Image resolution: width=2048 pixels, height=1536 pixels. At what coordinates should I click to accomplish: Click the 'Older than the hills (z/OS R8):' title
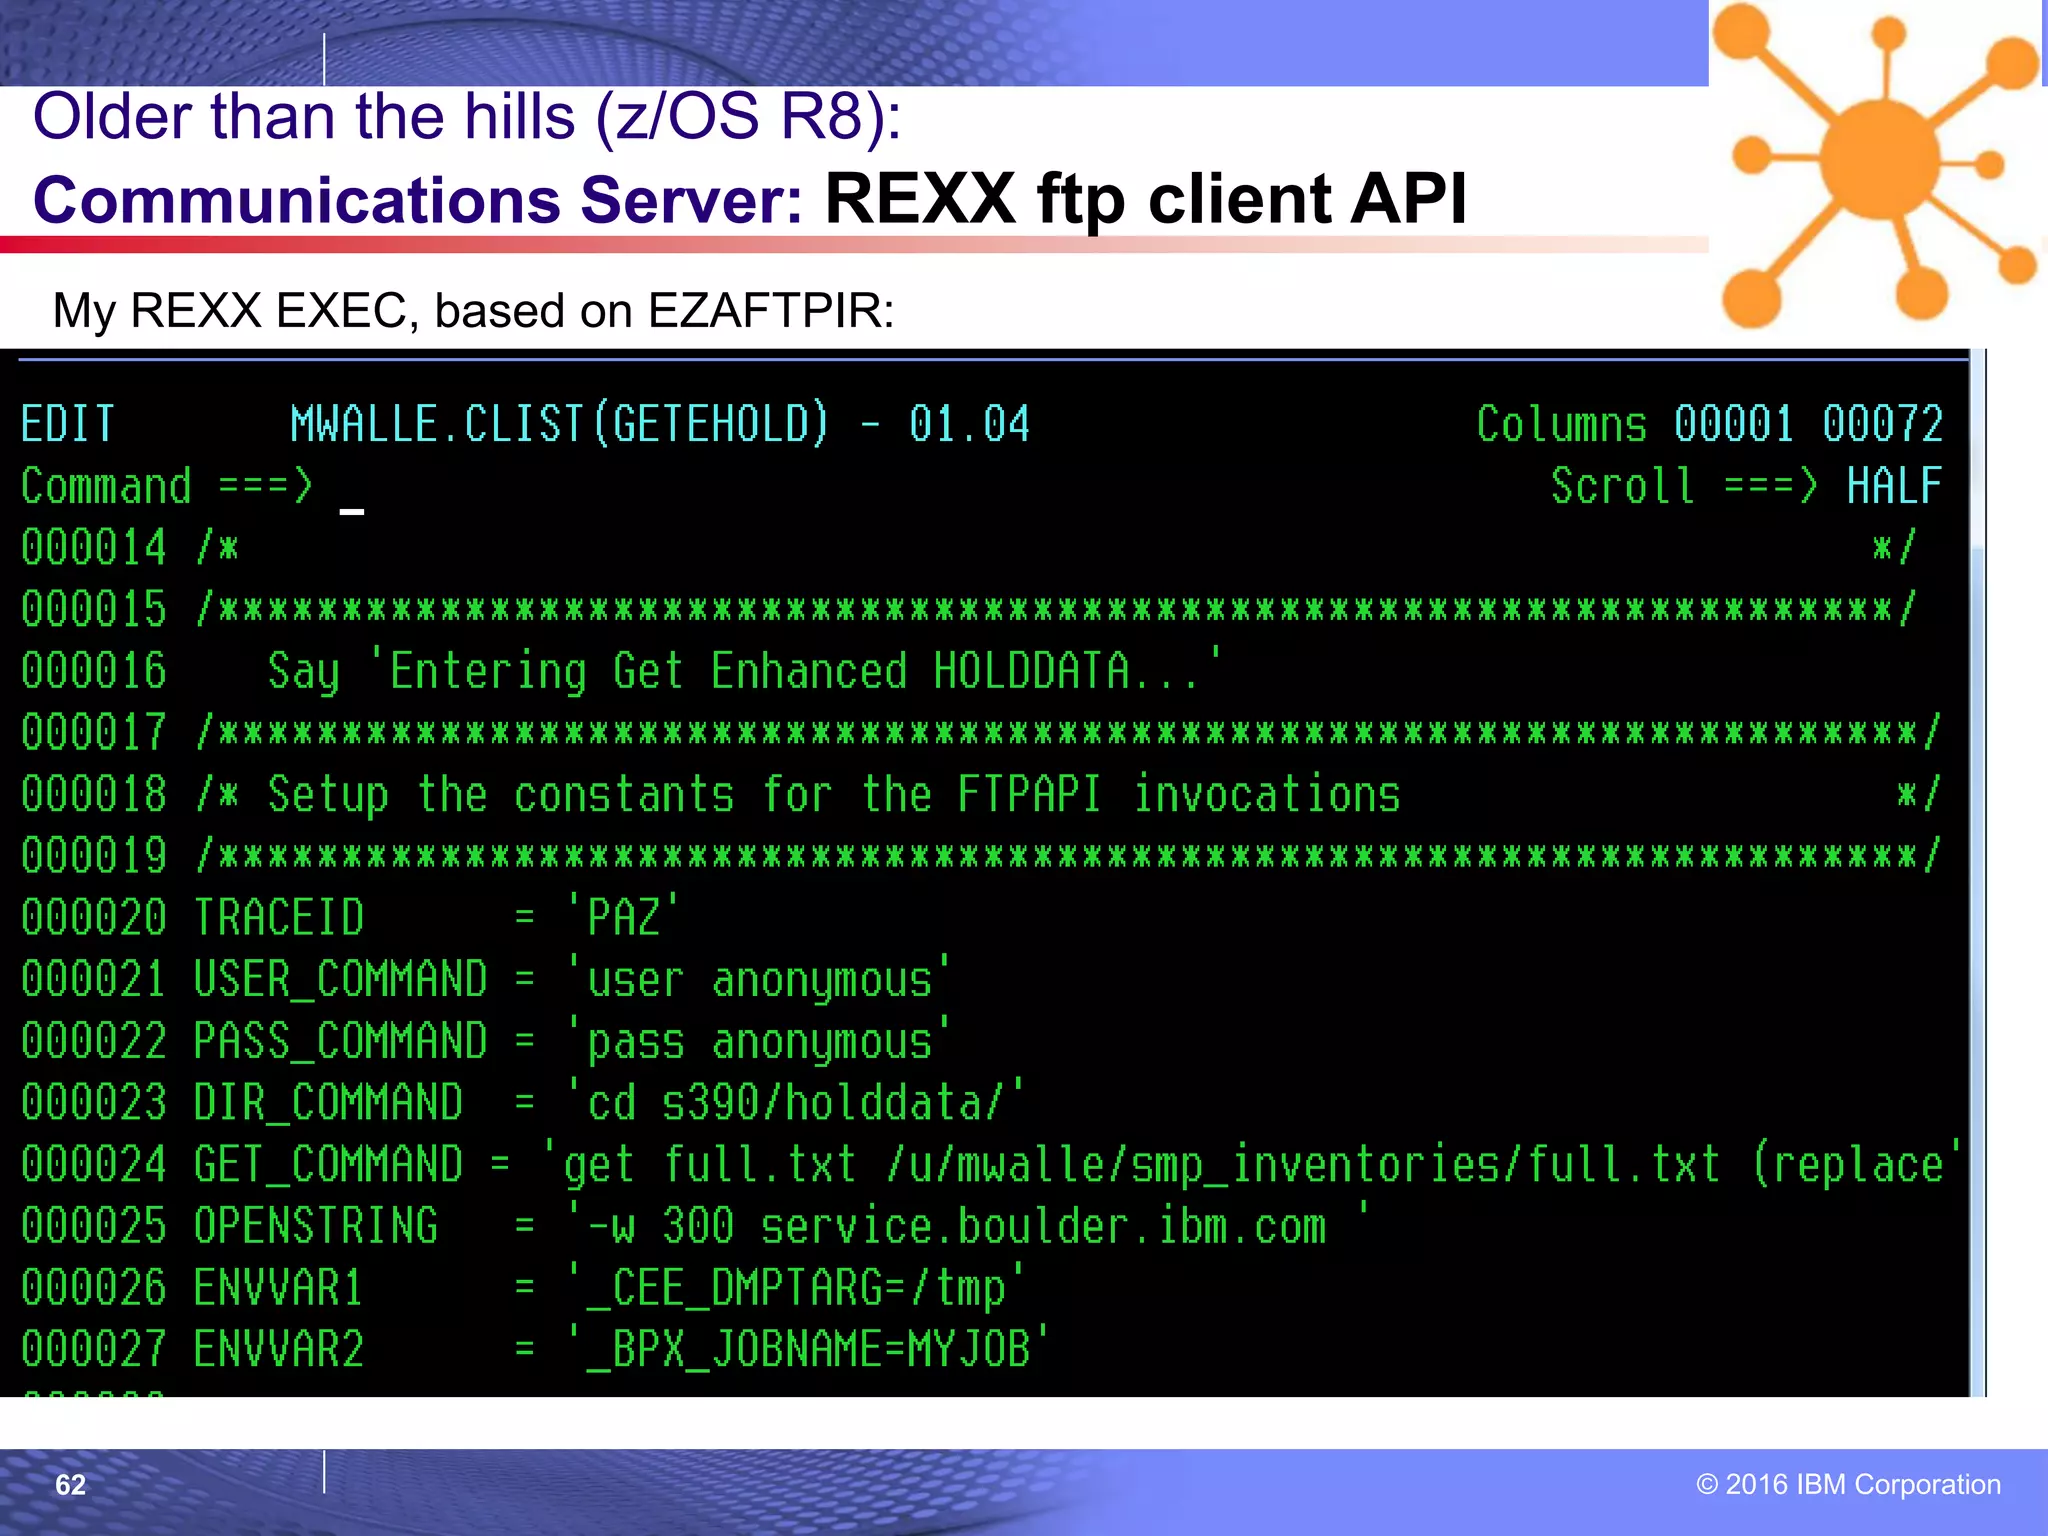[x=468, y=117]
